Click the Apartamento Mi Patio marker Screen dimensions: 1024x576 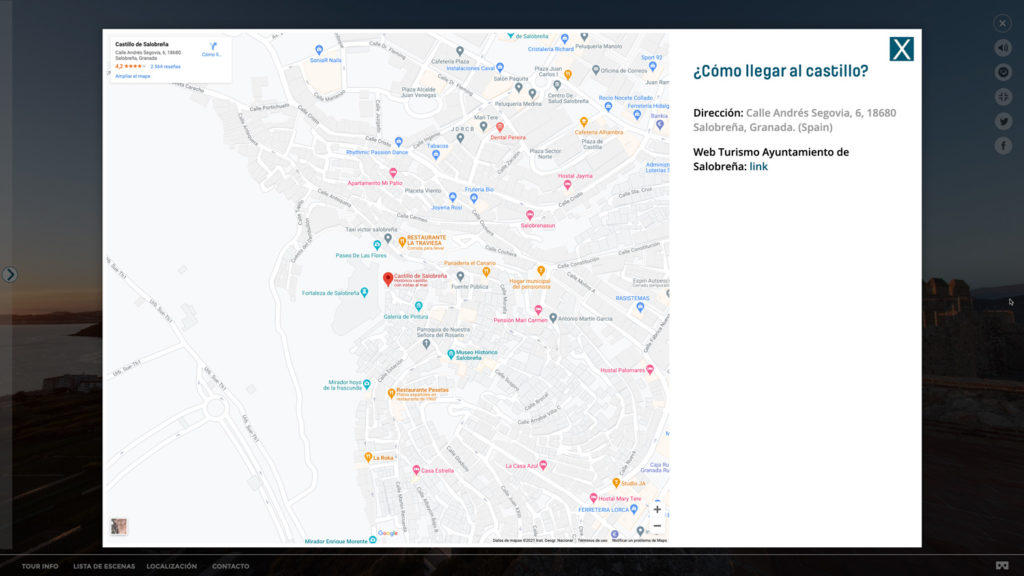[393, 173]
